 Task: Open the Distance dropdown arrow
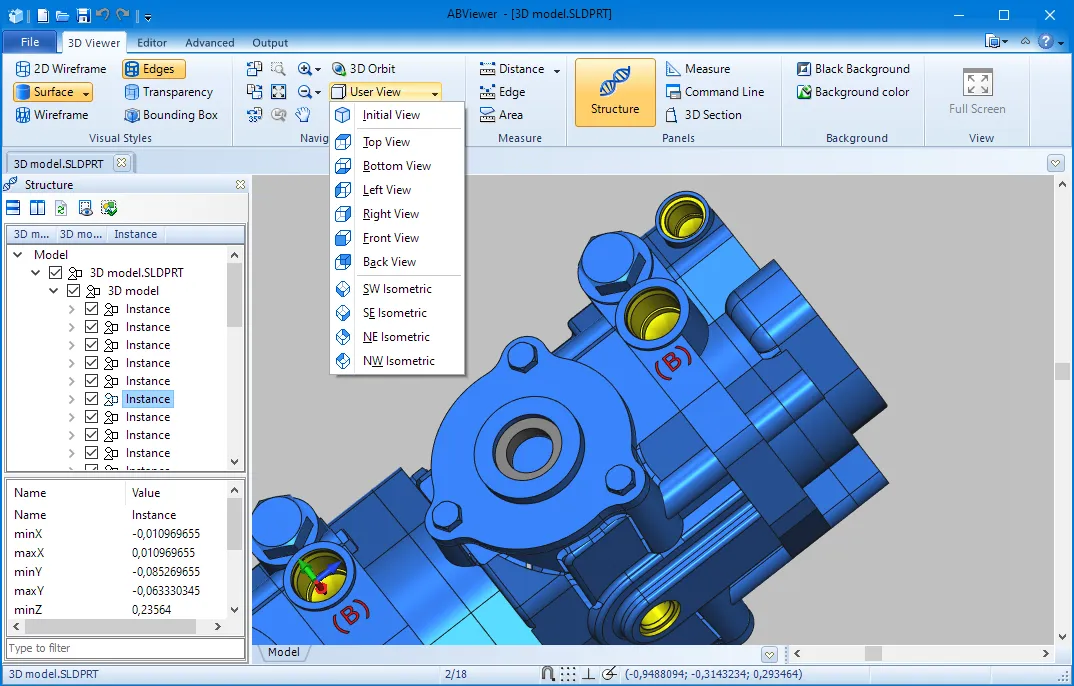click(x=556, y=70)
